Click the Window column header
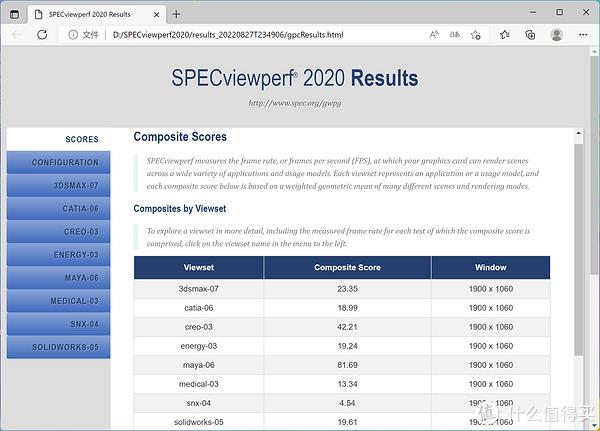 pos(491,268)
